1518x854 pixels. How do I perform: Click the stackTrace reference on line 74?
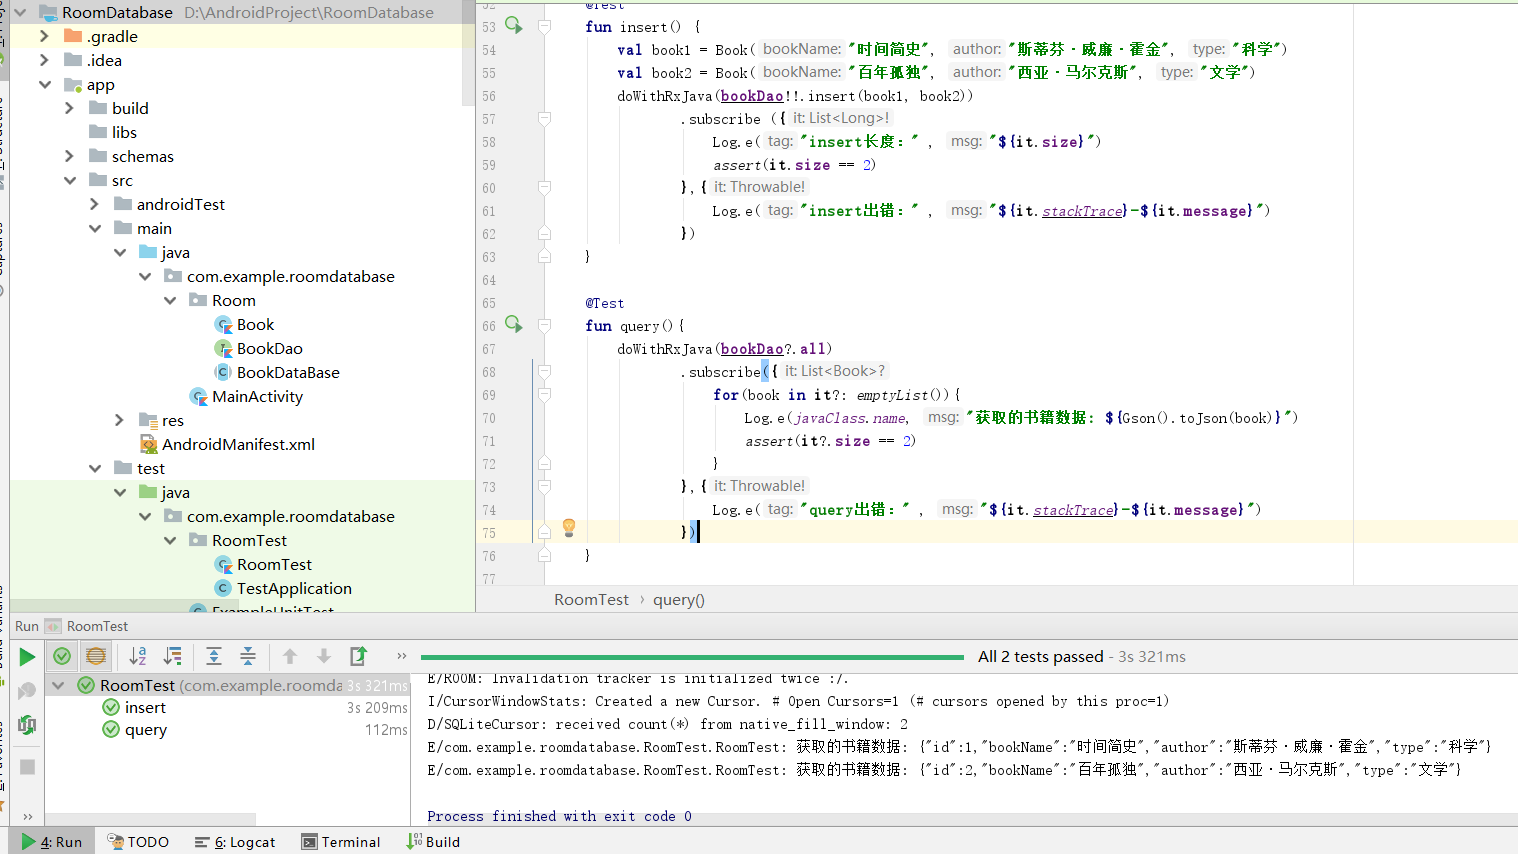click(1074, 510)
